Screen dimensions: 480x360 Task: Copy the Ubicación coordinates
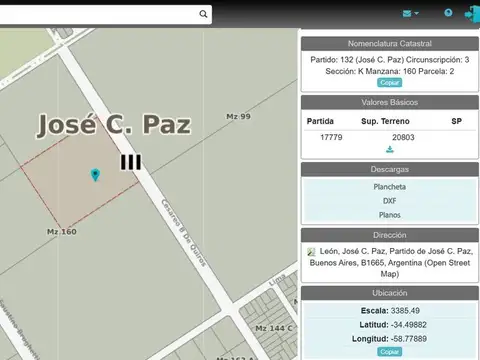[389, 352]
